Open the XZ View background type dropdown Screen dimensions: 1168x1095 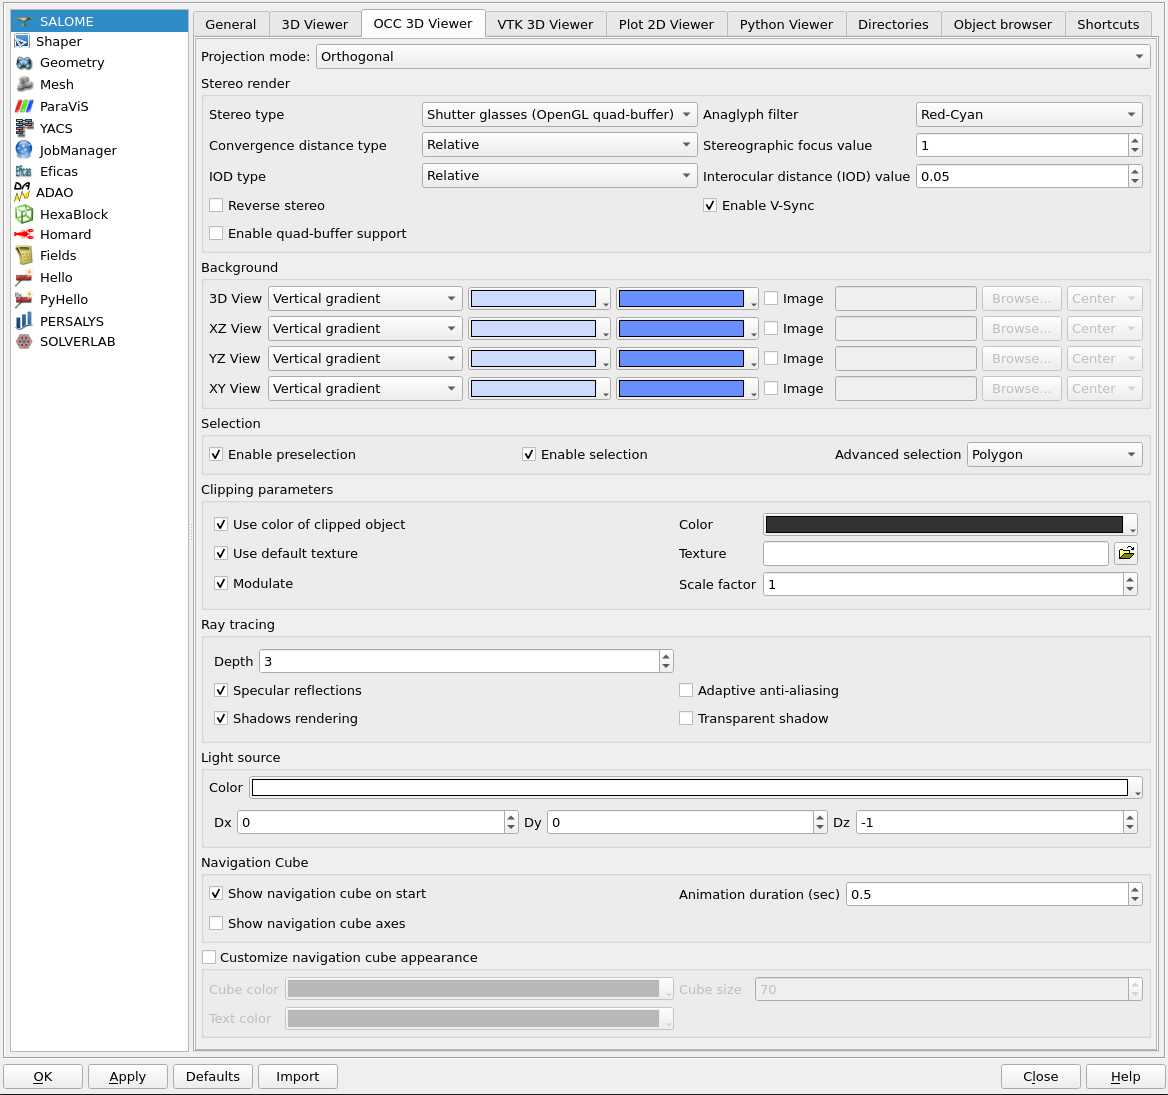pyautogui.click(x=365, y=328)
